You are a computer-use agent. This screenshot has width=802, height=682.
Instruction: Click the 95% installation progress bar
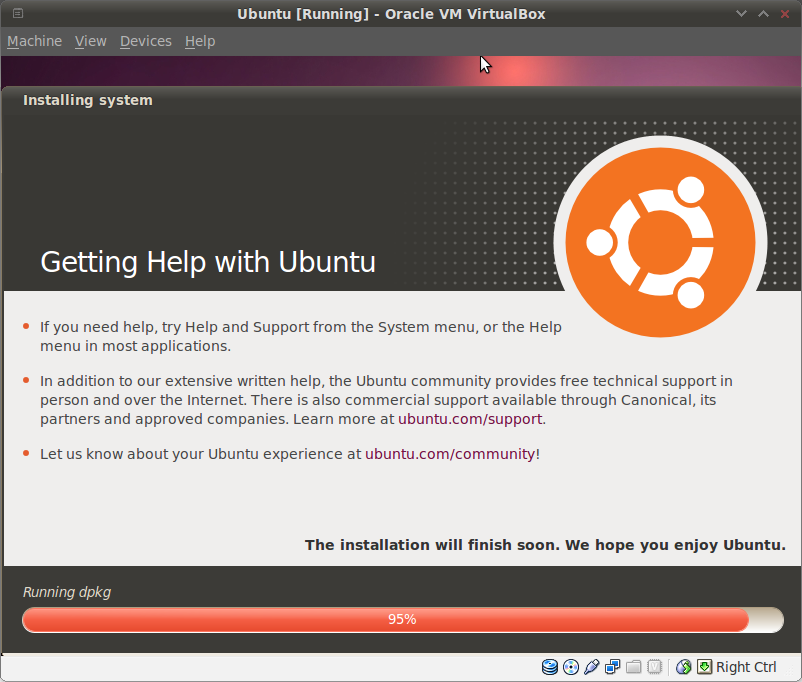[403, 620]
